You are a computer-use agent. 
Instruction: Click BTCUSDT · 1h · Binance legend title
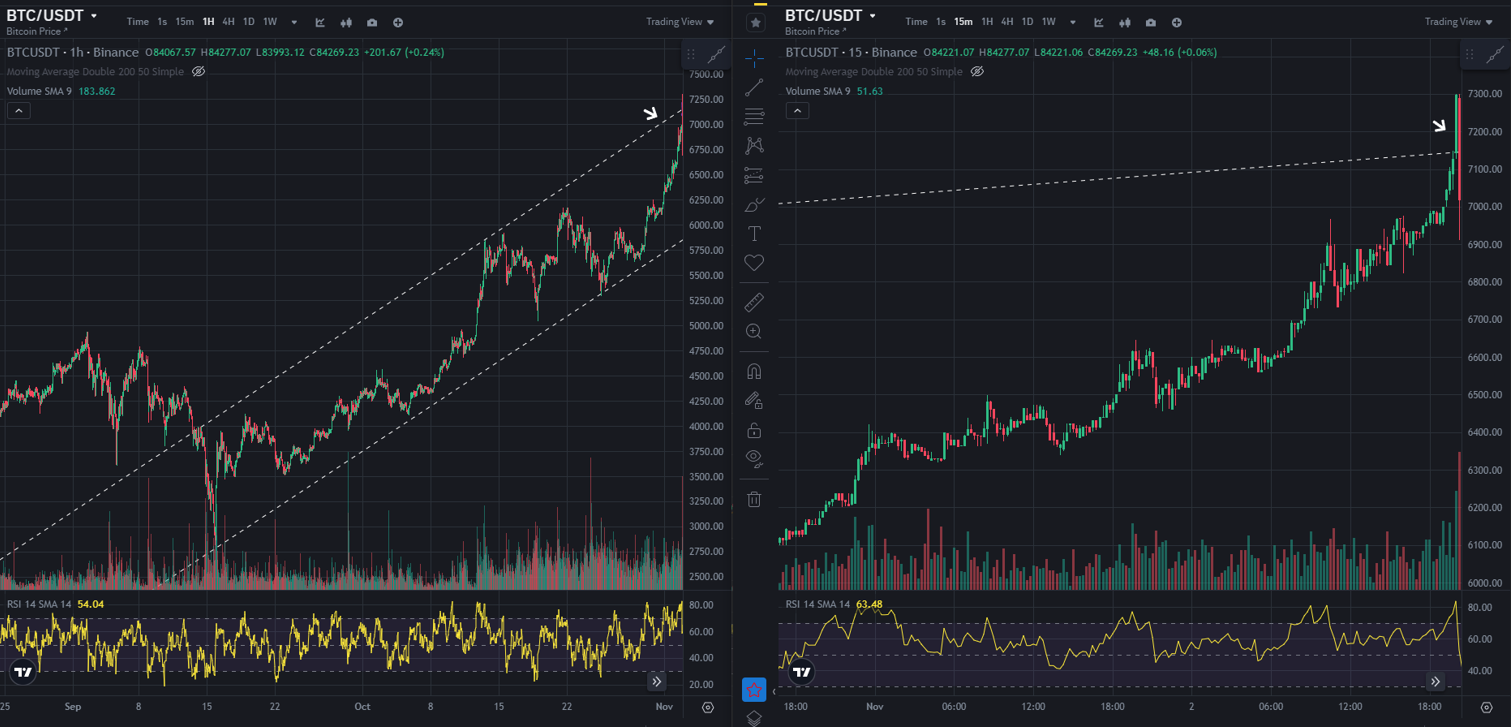[73, 52]
